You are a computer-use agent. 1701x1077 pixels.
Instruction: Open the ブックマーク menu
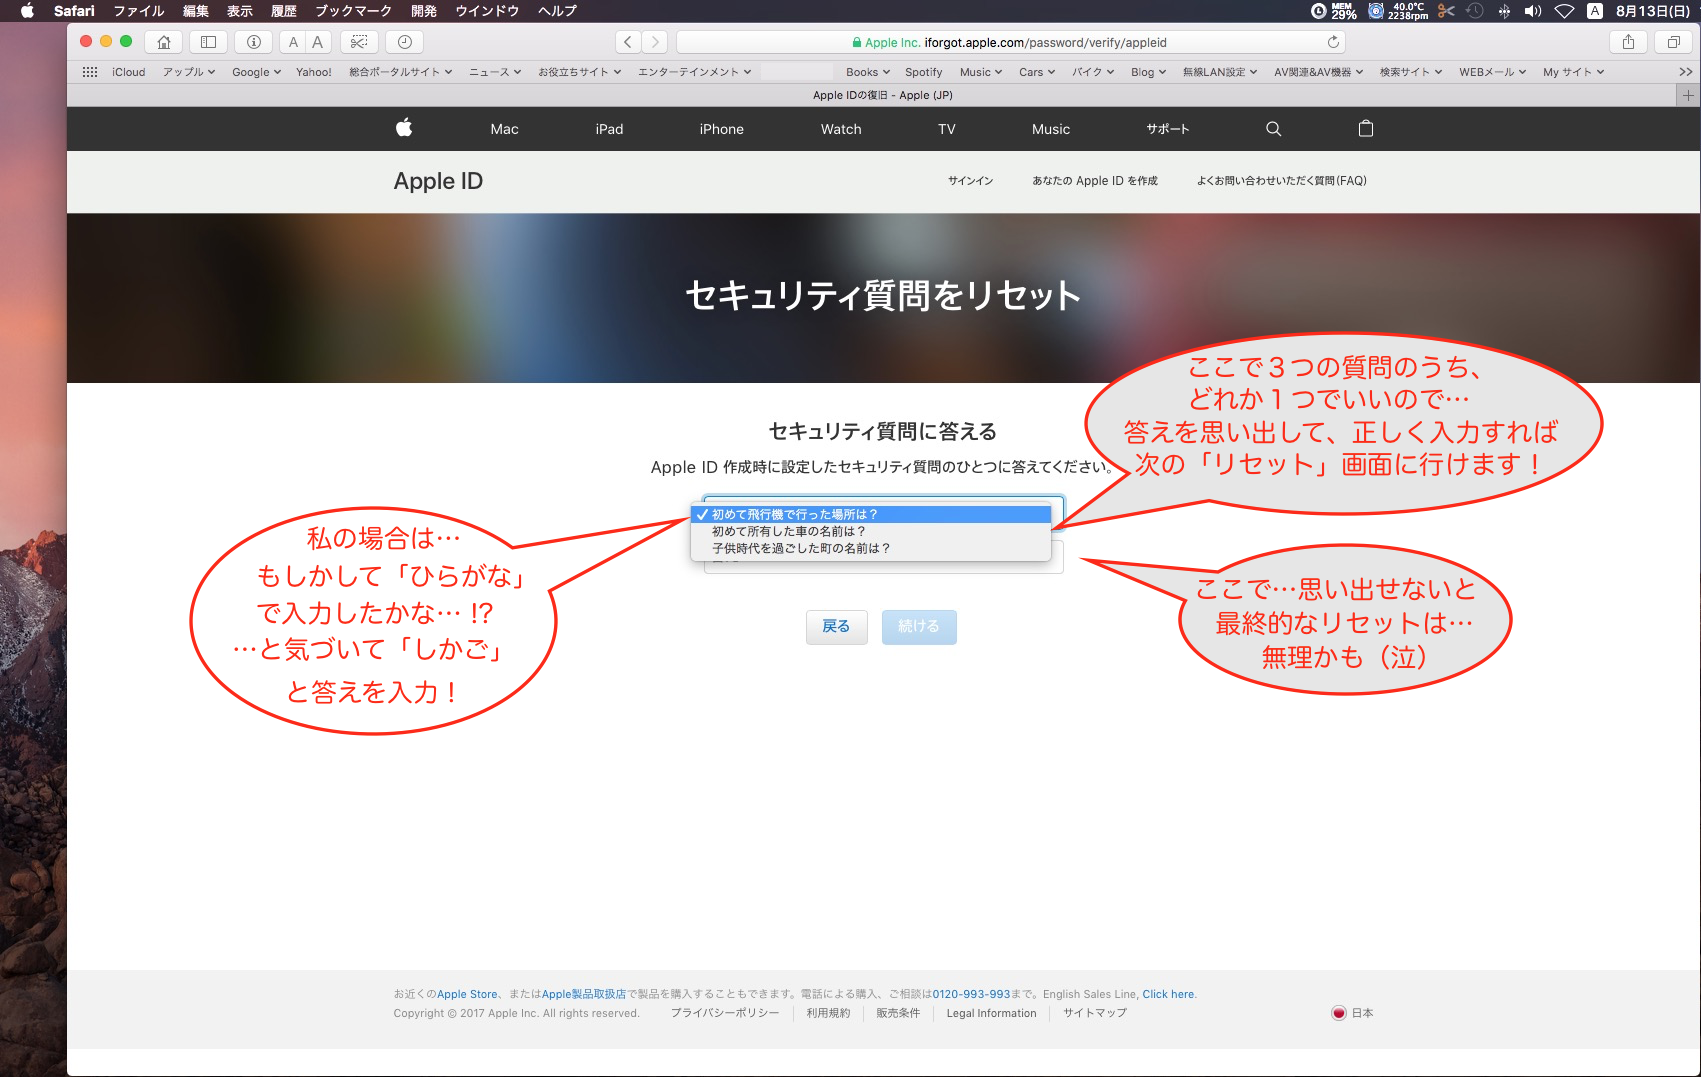[354, 11]
